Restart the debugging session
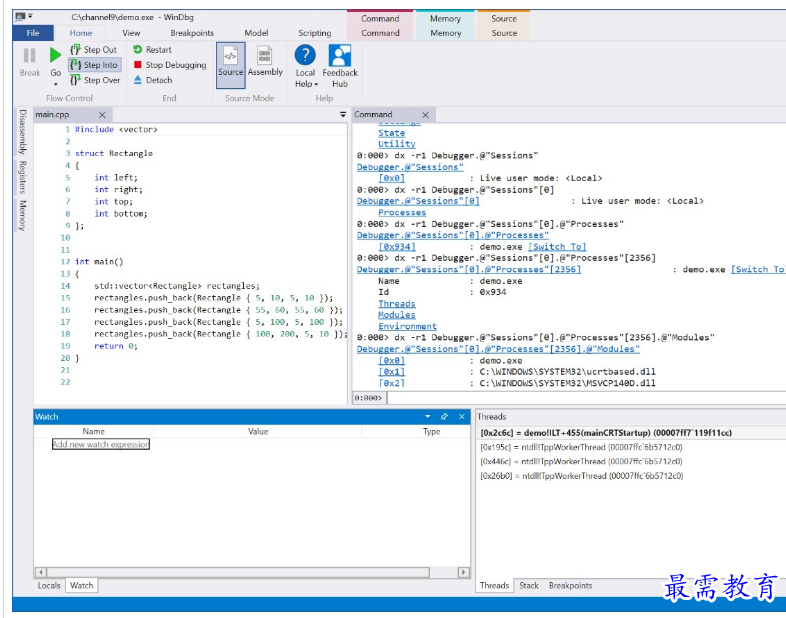The height and width of the screenshot is (618, 786). (152, 50)
